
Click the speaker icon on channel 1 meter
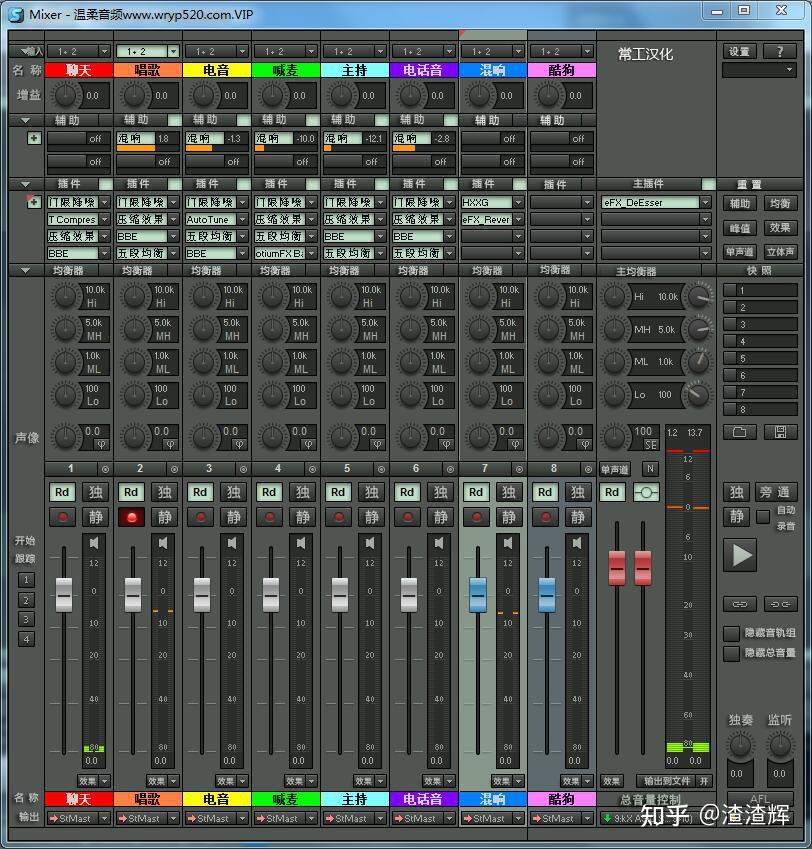pos(94,543)
